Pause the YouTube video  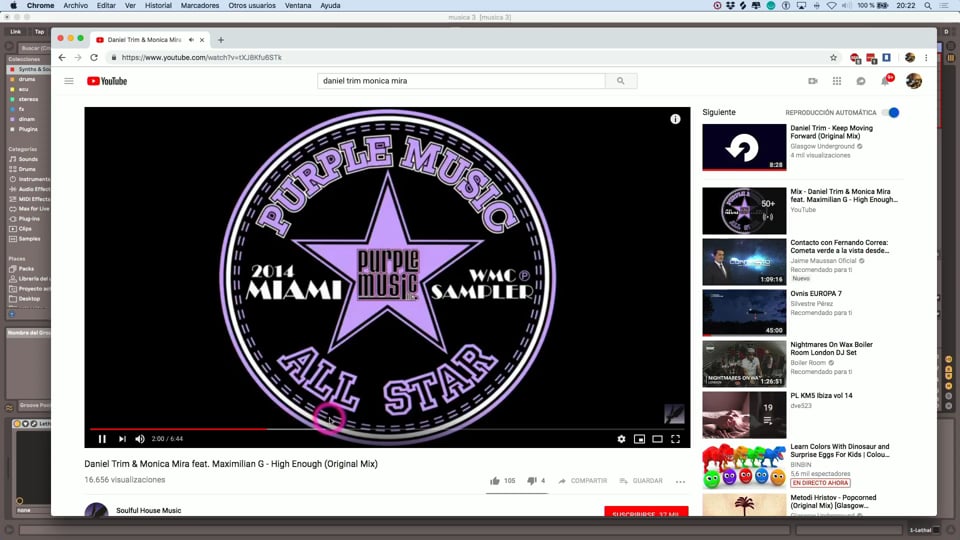[x=102, y=439]
